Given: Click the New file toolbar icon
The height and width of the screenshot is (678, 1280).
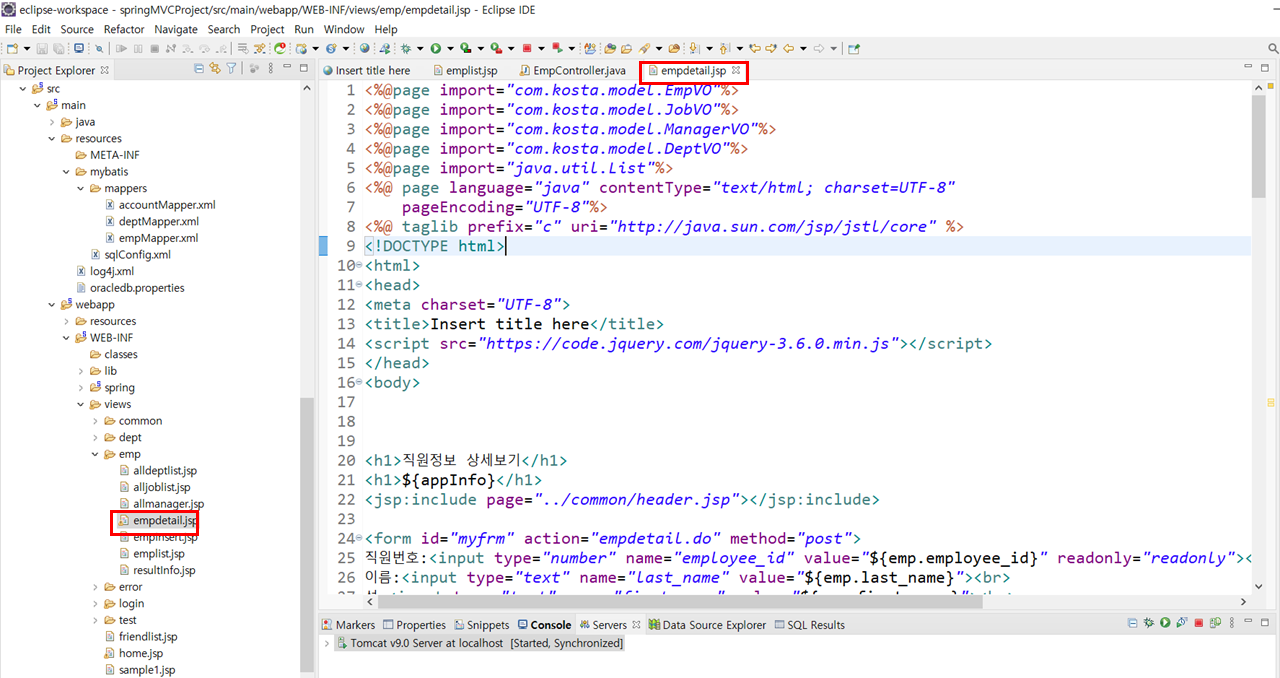Looking at the screenshot, I should 12,48.
